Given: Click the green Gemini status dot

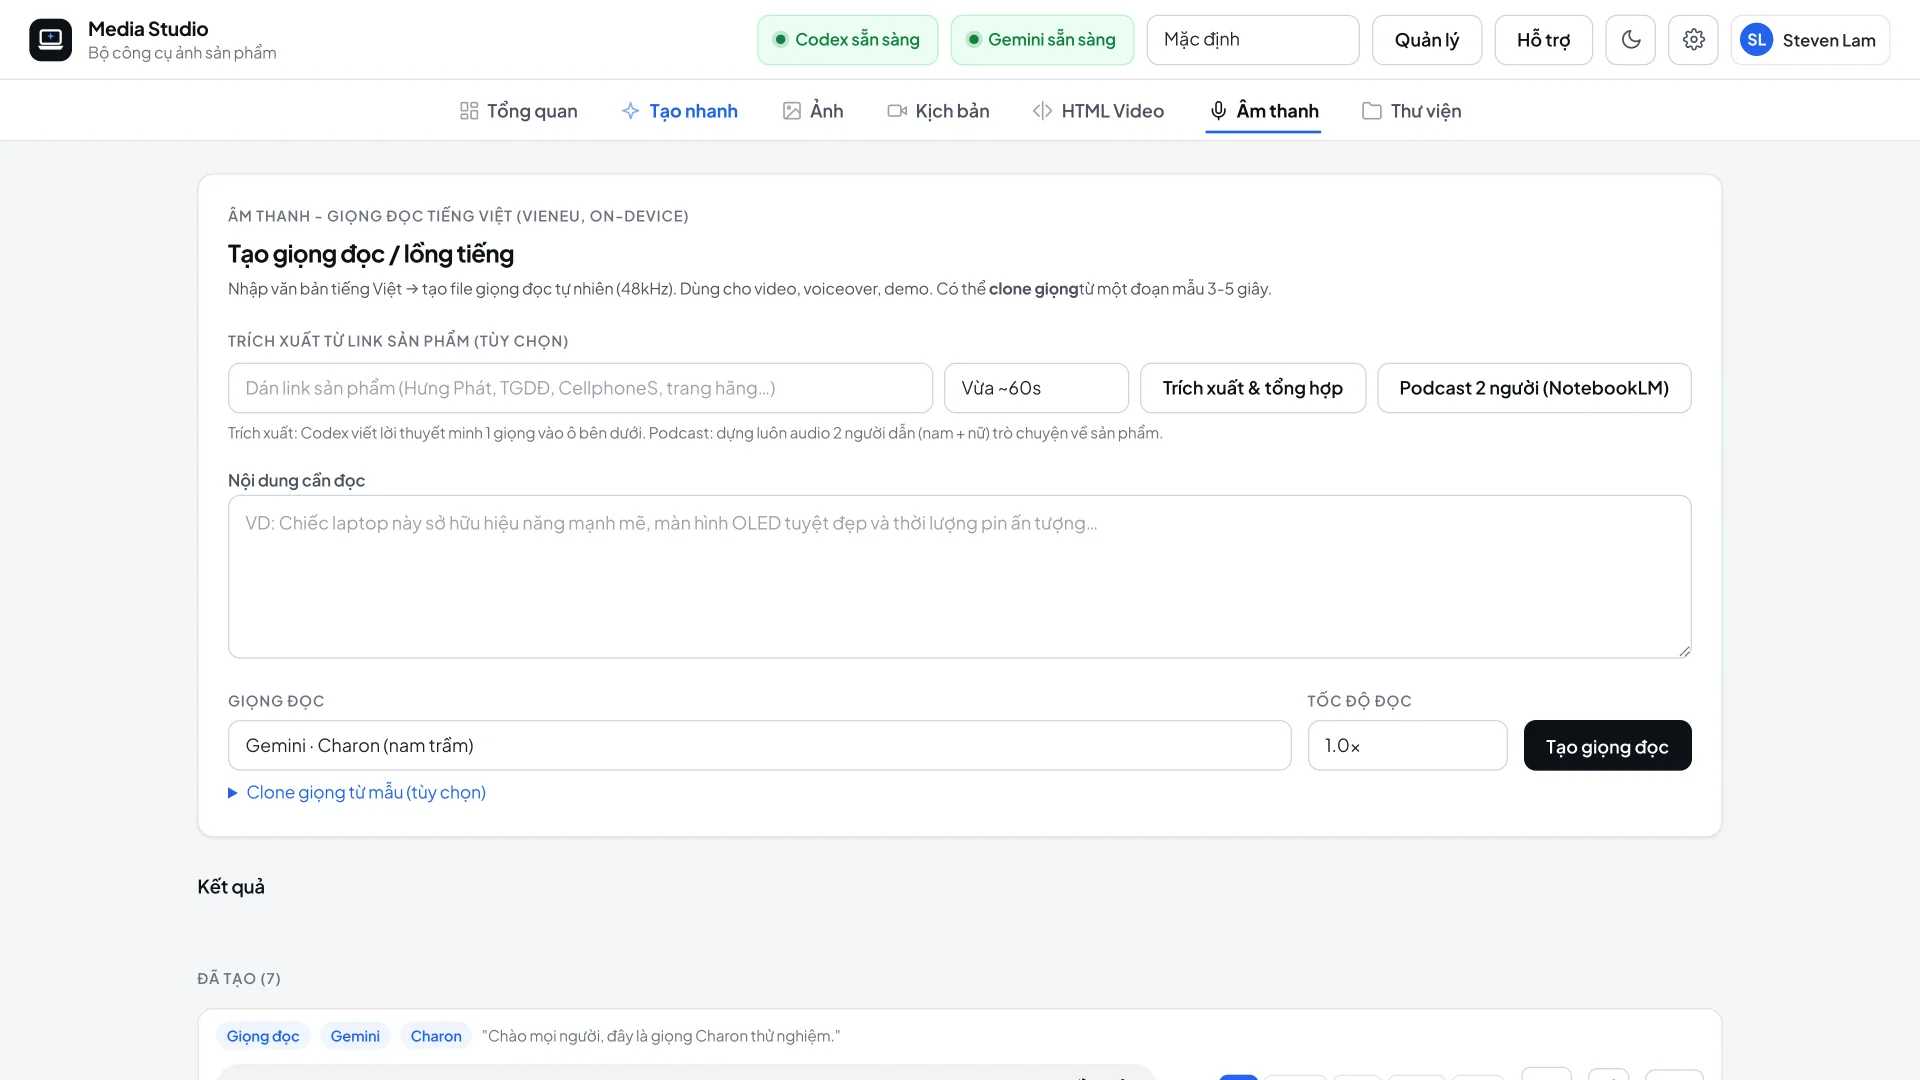Looking at the screenshot, I should tap(973, 40).
